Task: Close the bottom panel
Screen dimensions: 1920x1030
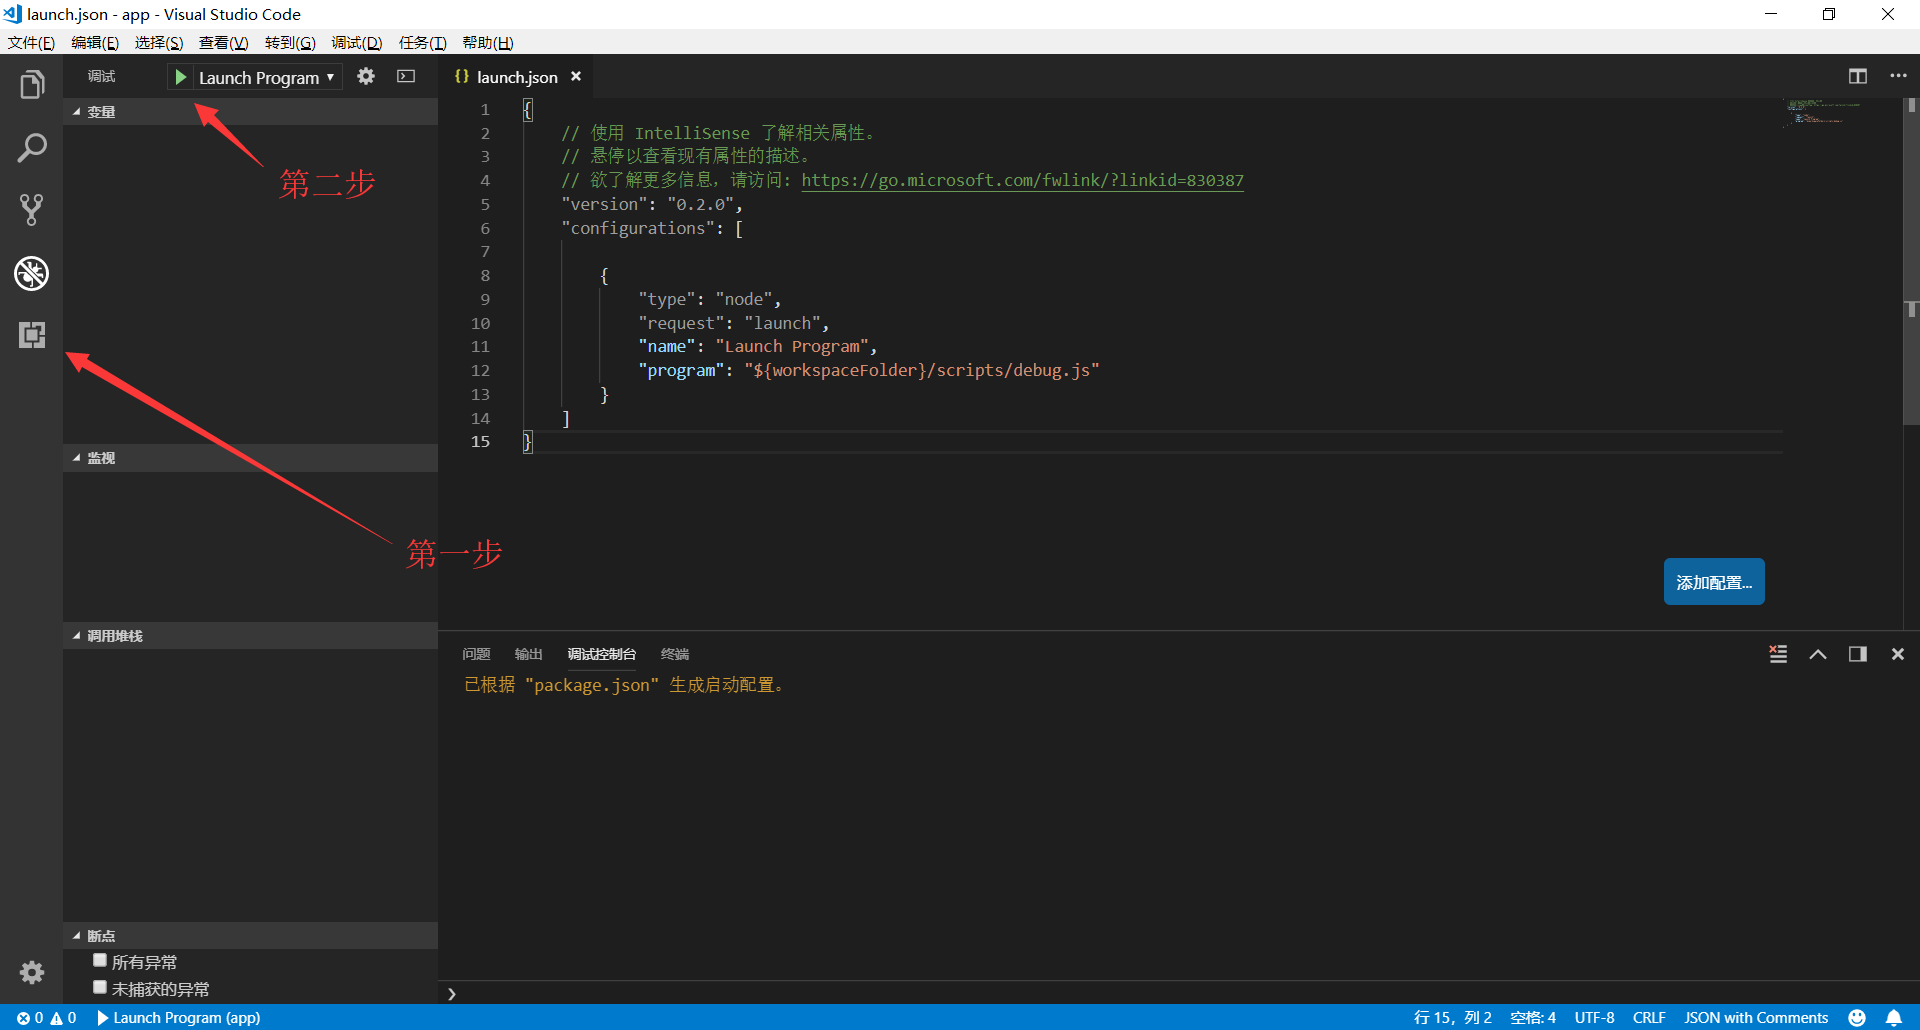Action: tap(1898, 654)
